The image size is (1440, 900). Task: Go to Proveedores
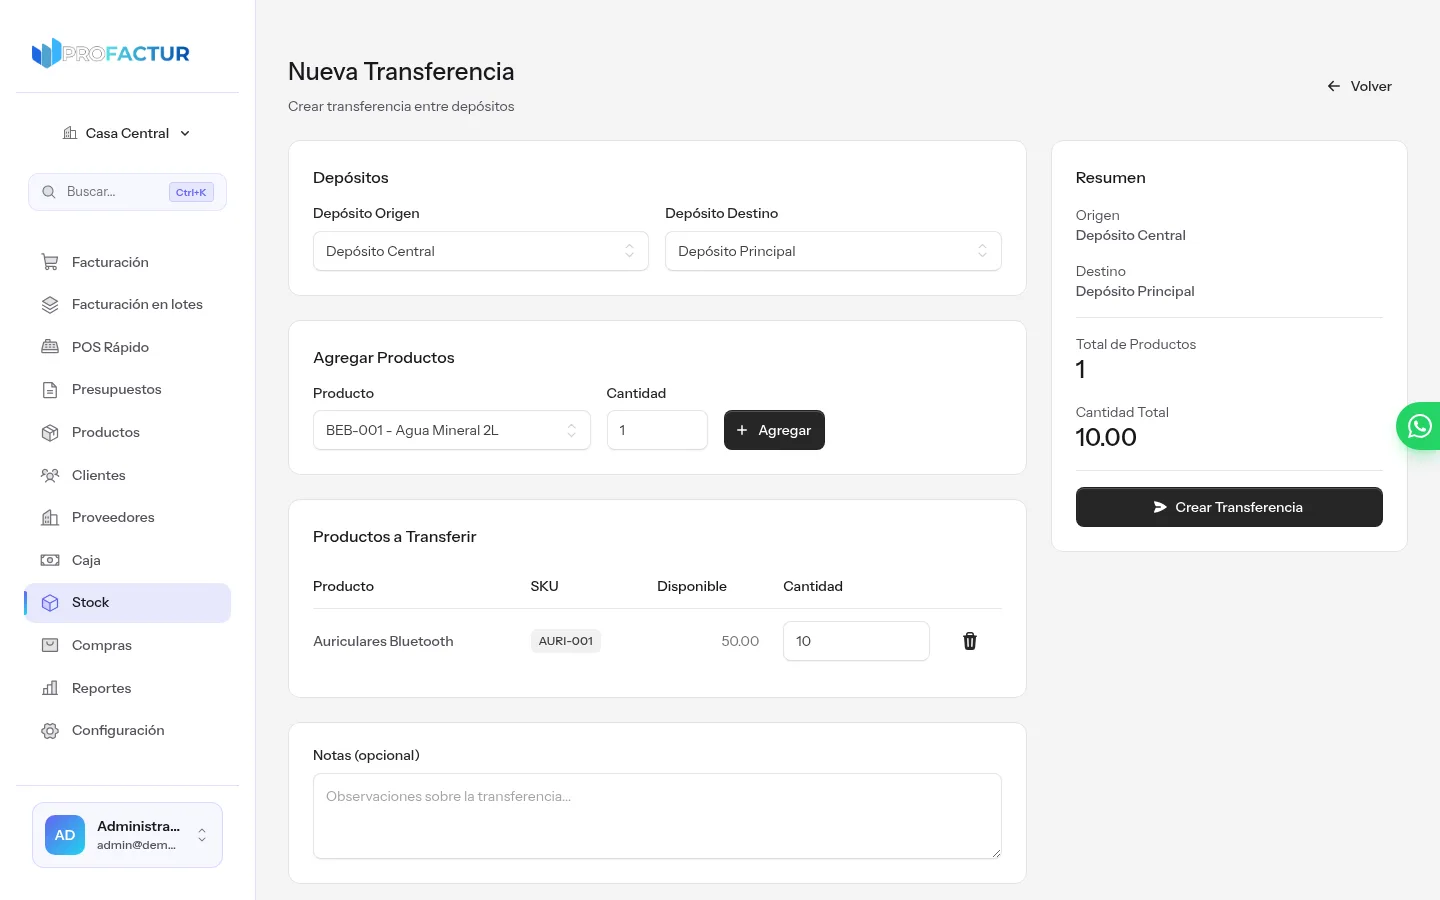pos(127,518)
